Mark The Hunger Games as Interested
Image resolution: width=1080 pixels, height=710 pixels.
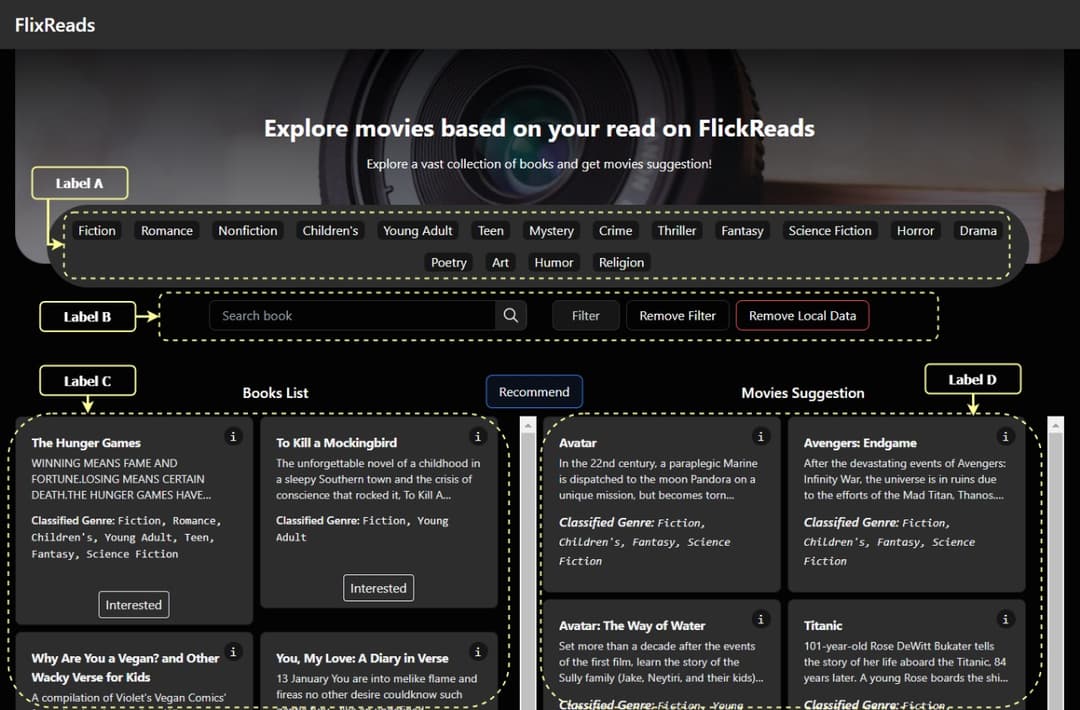pos(133,605)
